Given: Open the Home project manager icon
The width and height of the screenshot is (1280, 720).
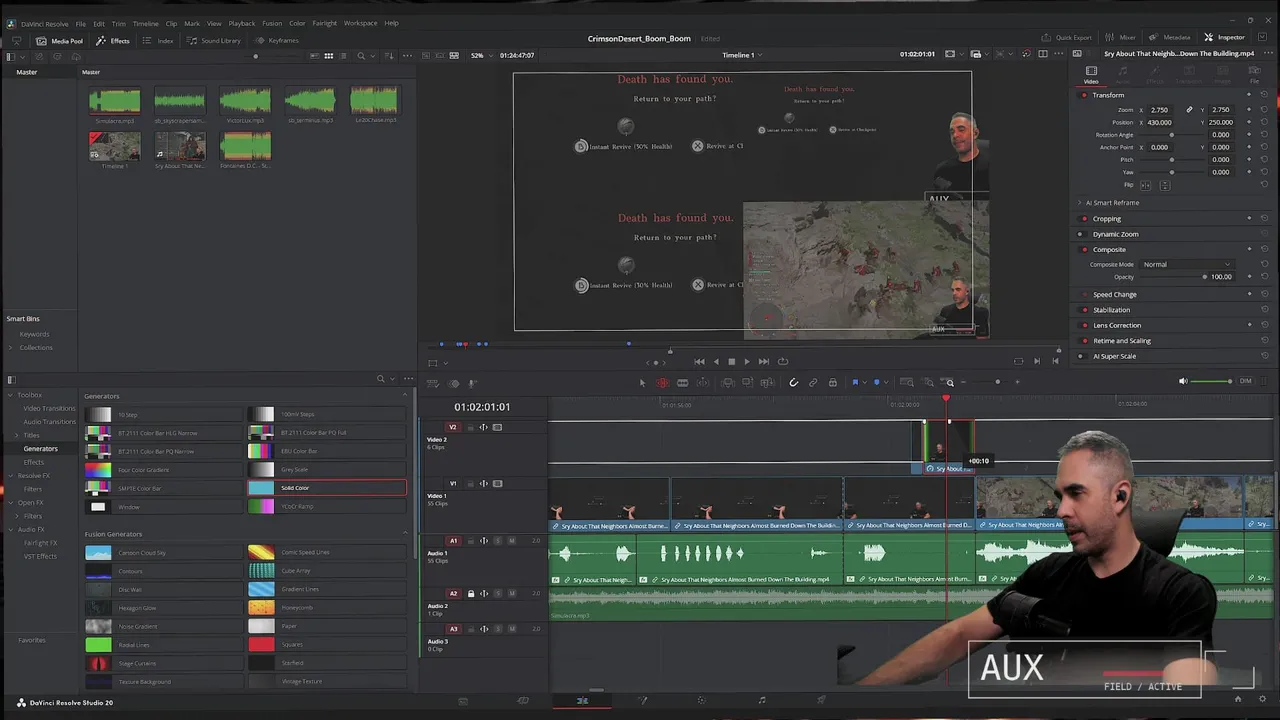Looking at the screenshot, I should tap(1238, 700).
